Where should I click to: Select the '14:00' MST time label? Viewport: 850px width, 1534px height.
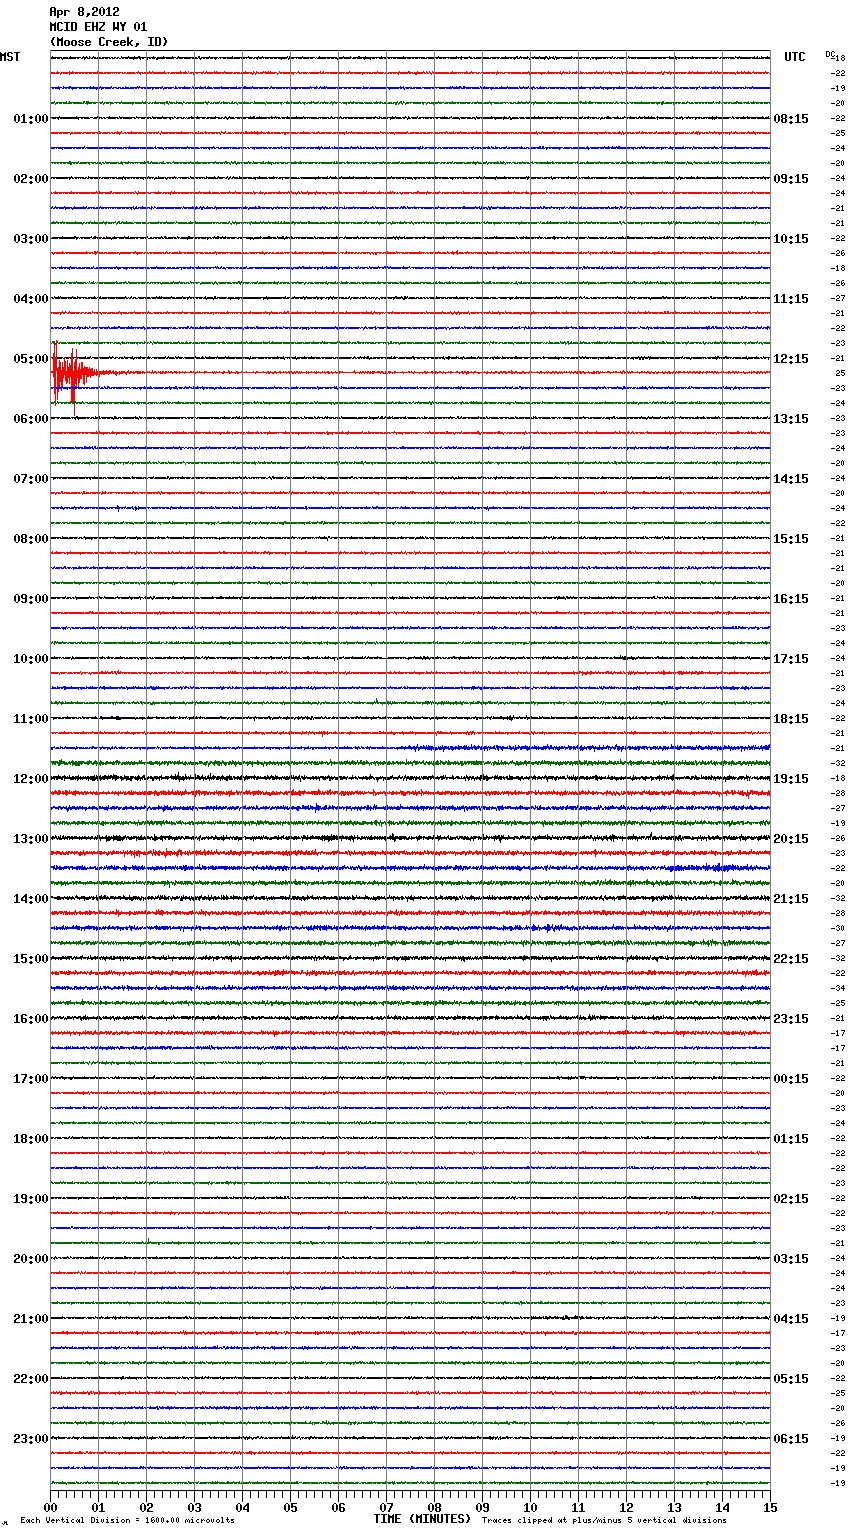pyautogui.click(x=31, y=899)
